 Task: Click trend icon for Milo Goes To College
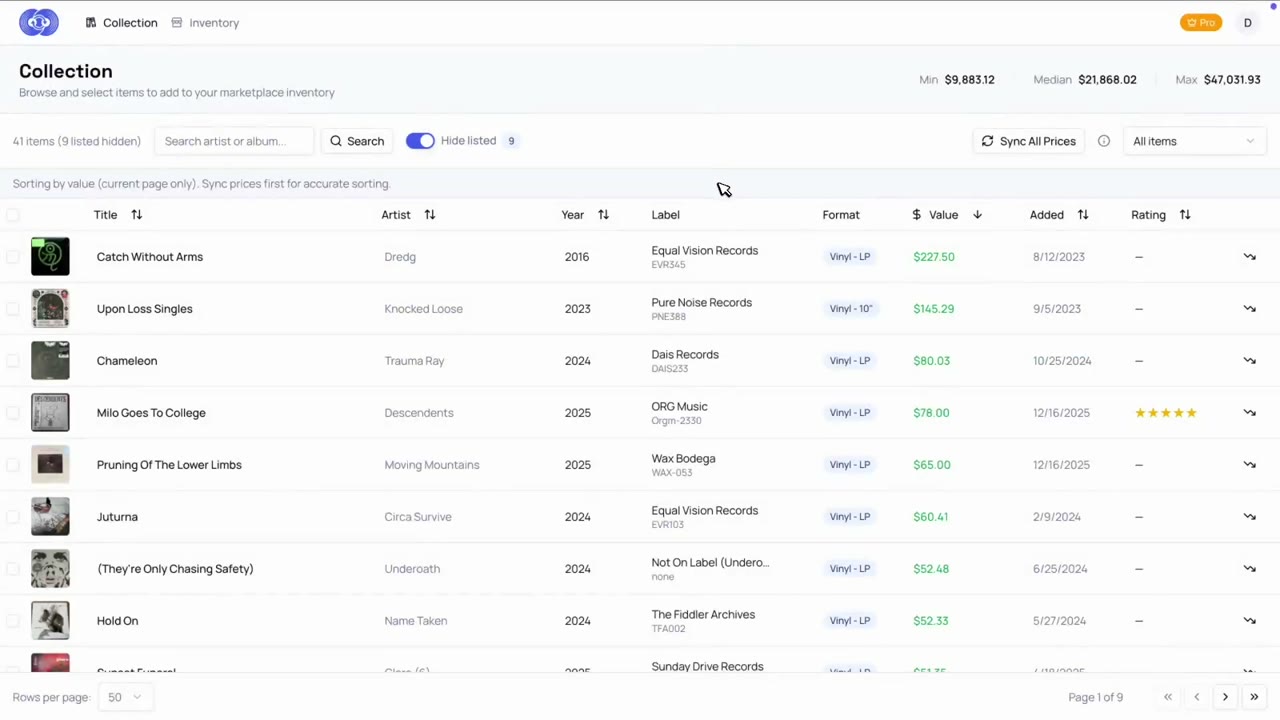click(1250, 413)
